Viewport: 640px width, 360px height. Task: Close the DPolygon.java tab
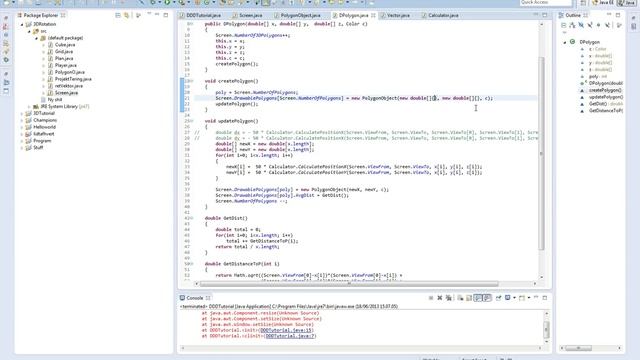373,15
